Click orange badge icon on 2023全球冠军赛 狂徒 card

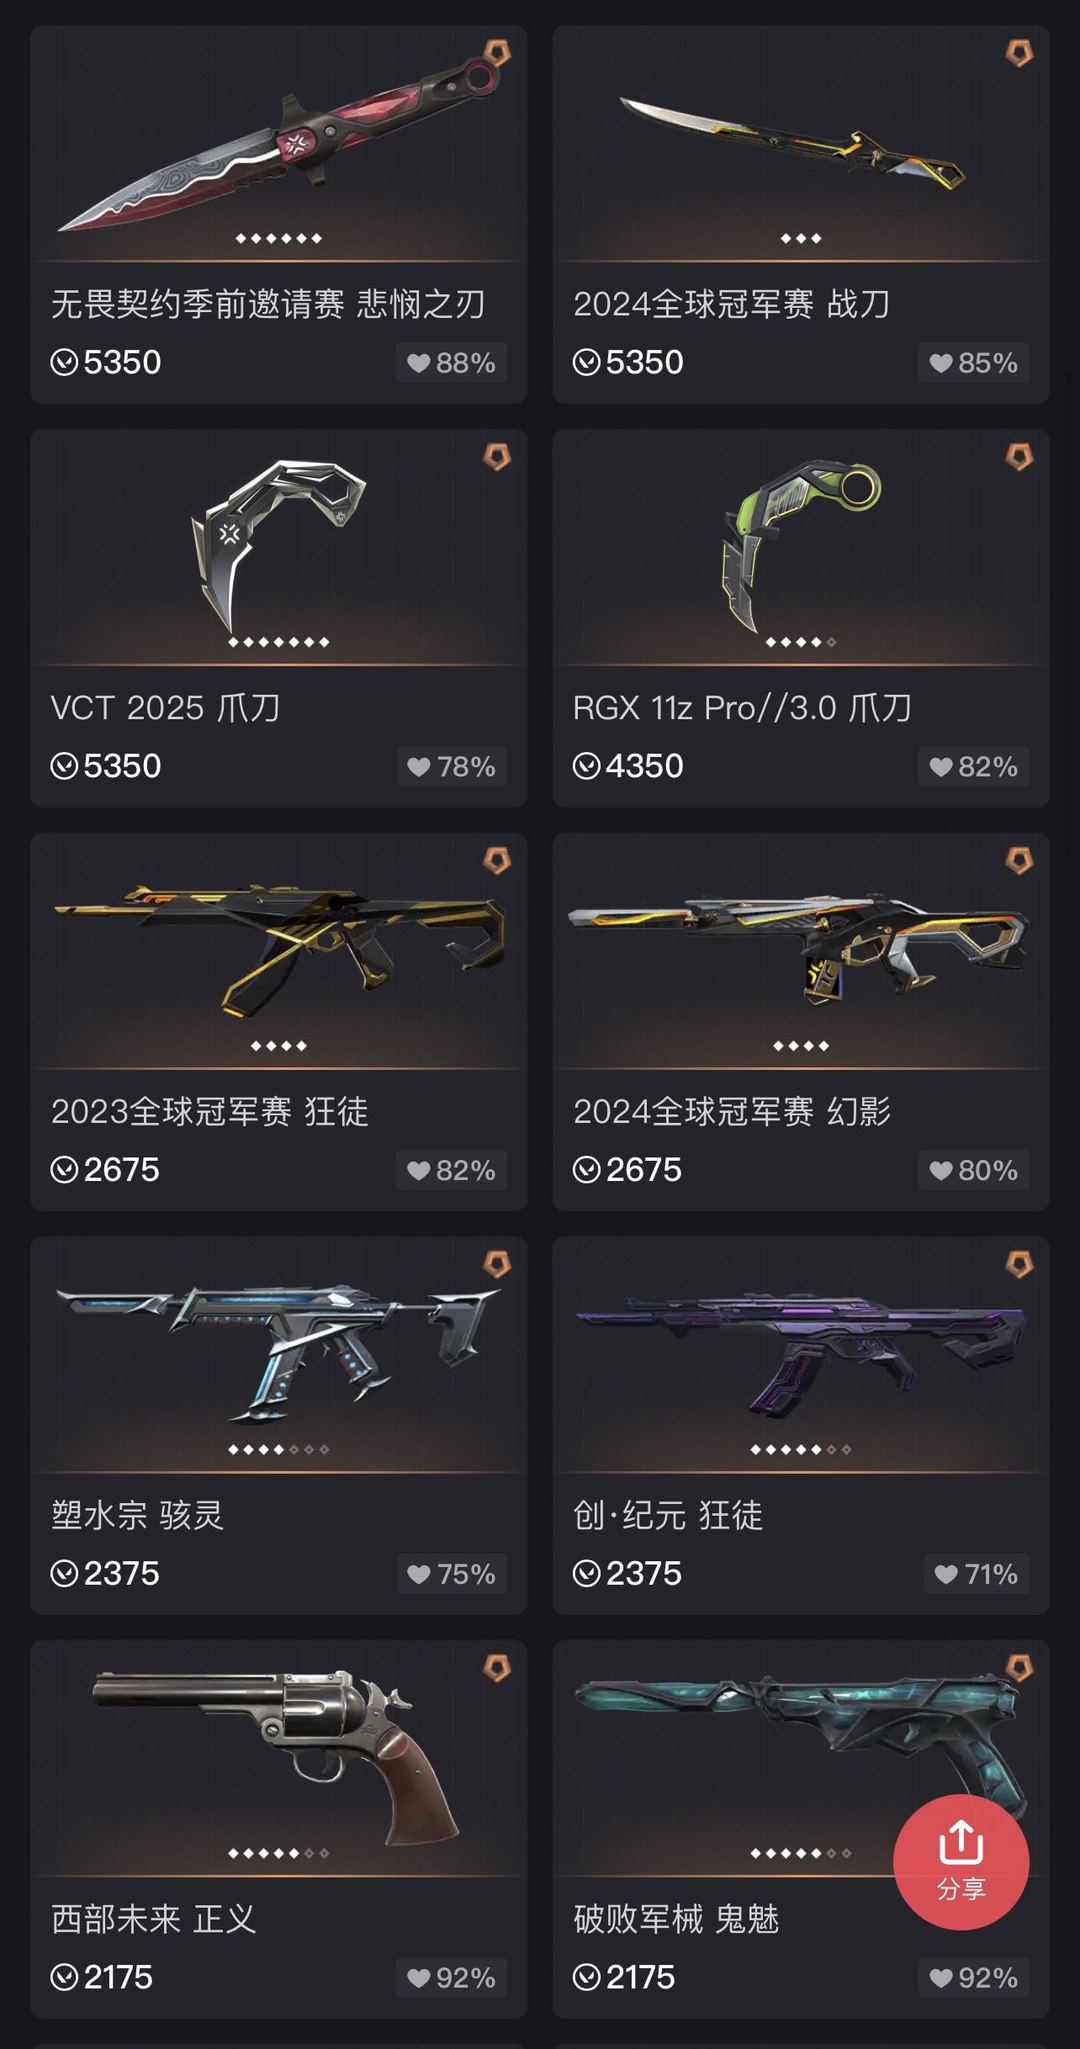[x=497, y=861]
